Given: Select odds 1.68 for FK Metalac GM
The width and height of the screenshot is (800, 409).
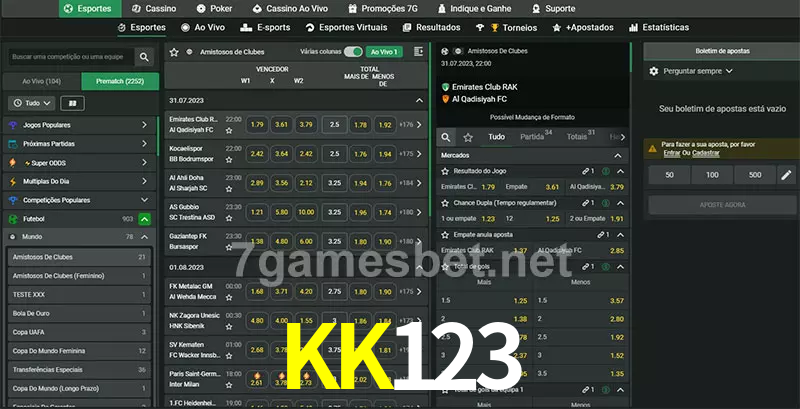Looking at the screenshot, I should pos(257,292).
